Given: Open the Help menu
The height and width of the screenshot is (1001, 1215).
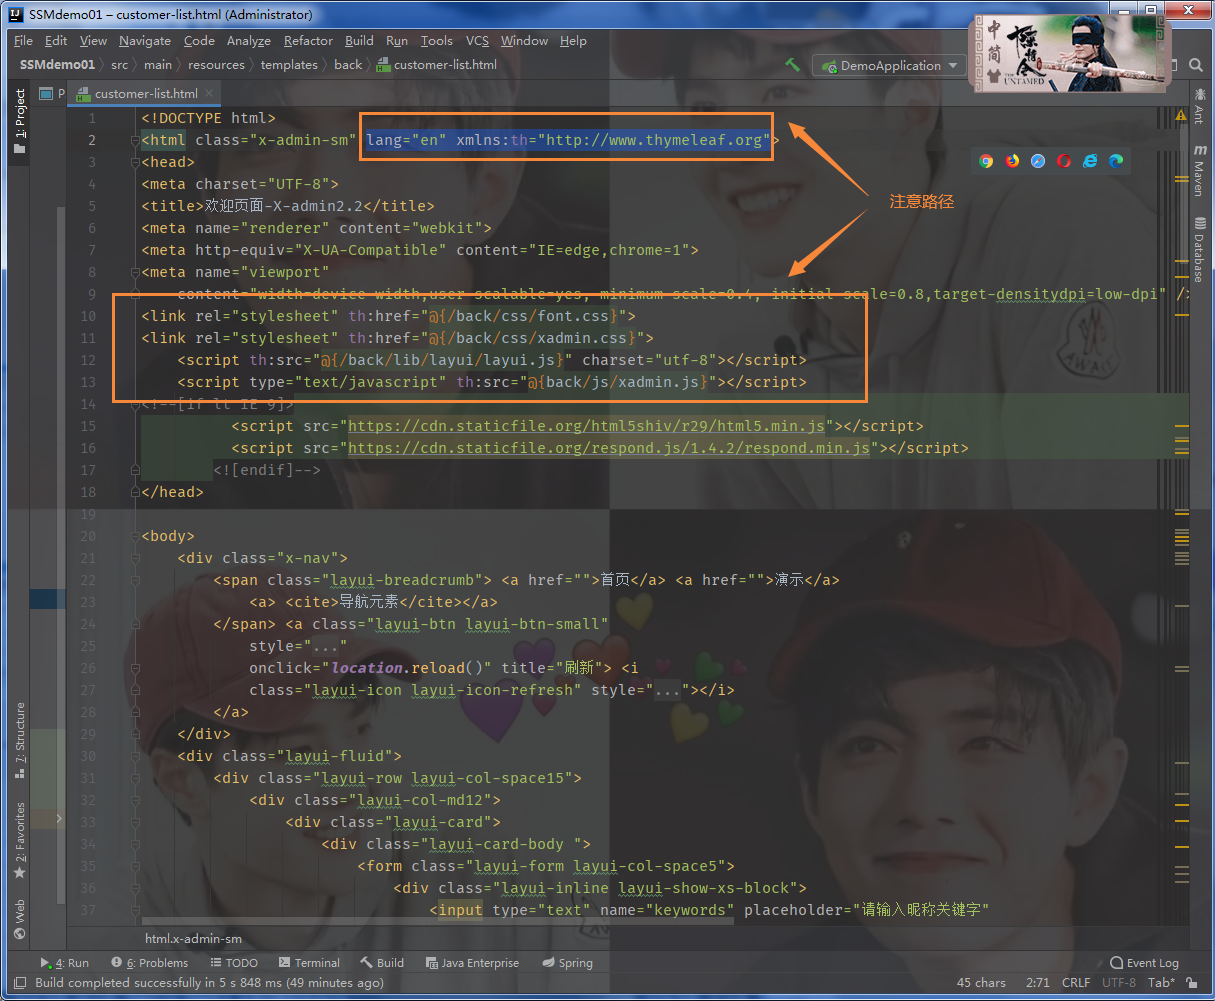Looking at the screenshot, I should point(573,41).
